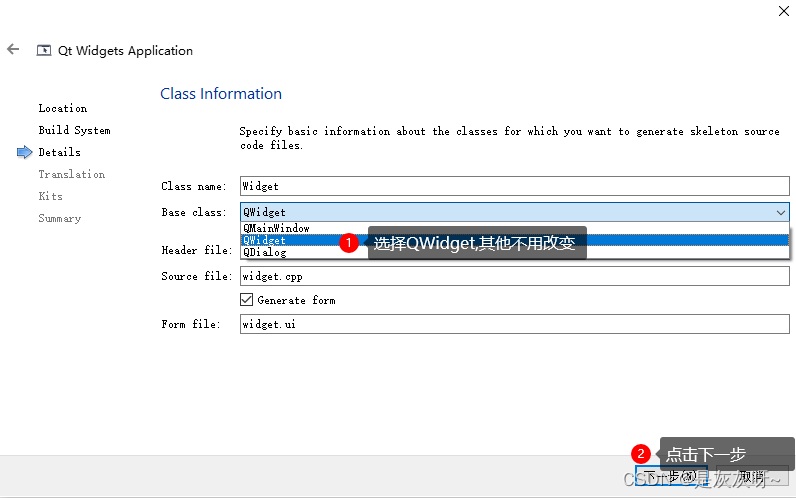Screen dimensions: 796x498
Task: Choose QWidget in the dropdown list
Action: tap(265, 240)
